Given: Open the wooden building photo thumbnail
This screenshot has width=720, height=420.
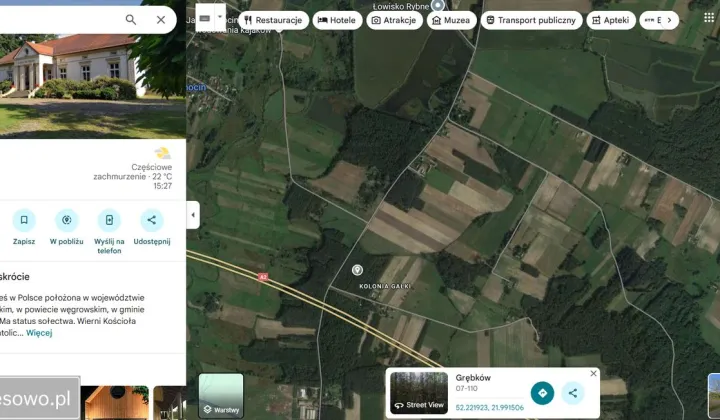Looking at the screenshot, I should (115, 403).
